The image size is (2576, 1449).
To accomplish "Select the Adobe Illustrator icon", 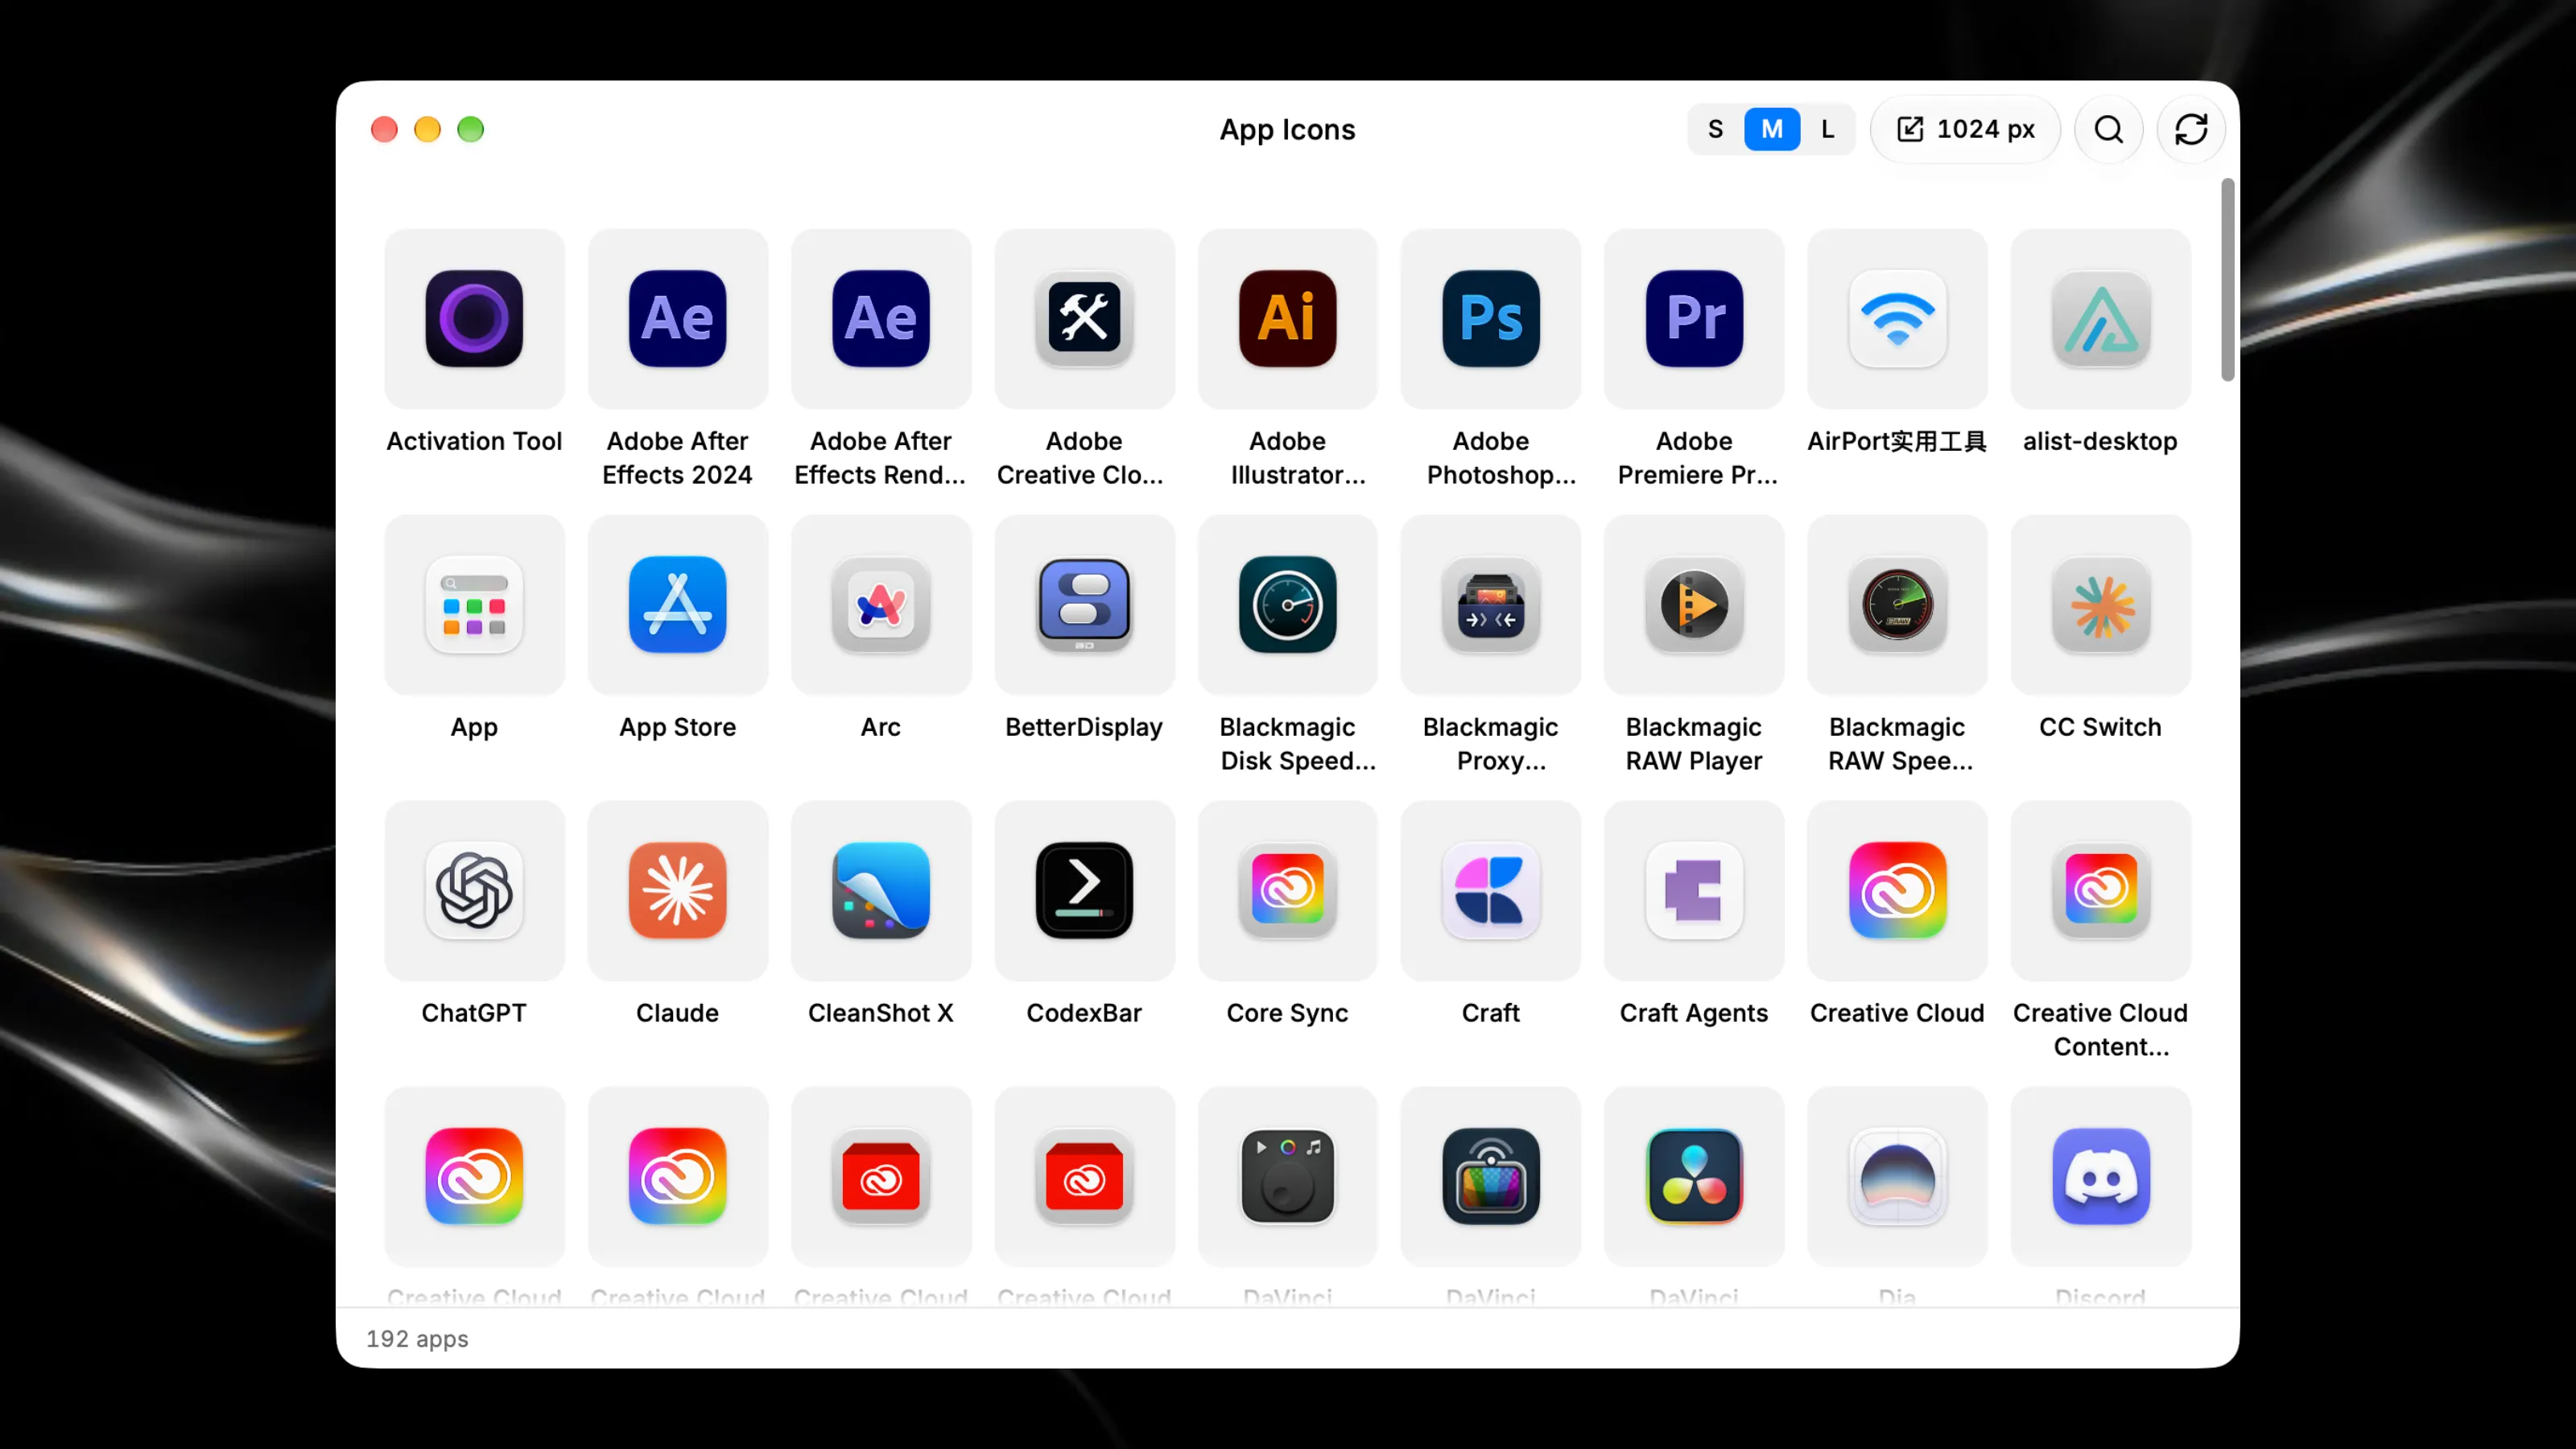I will tap(1287, 318).
